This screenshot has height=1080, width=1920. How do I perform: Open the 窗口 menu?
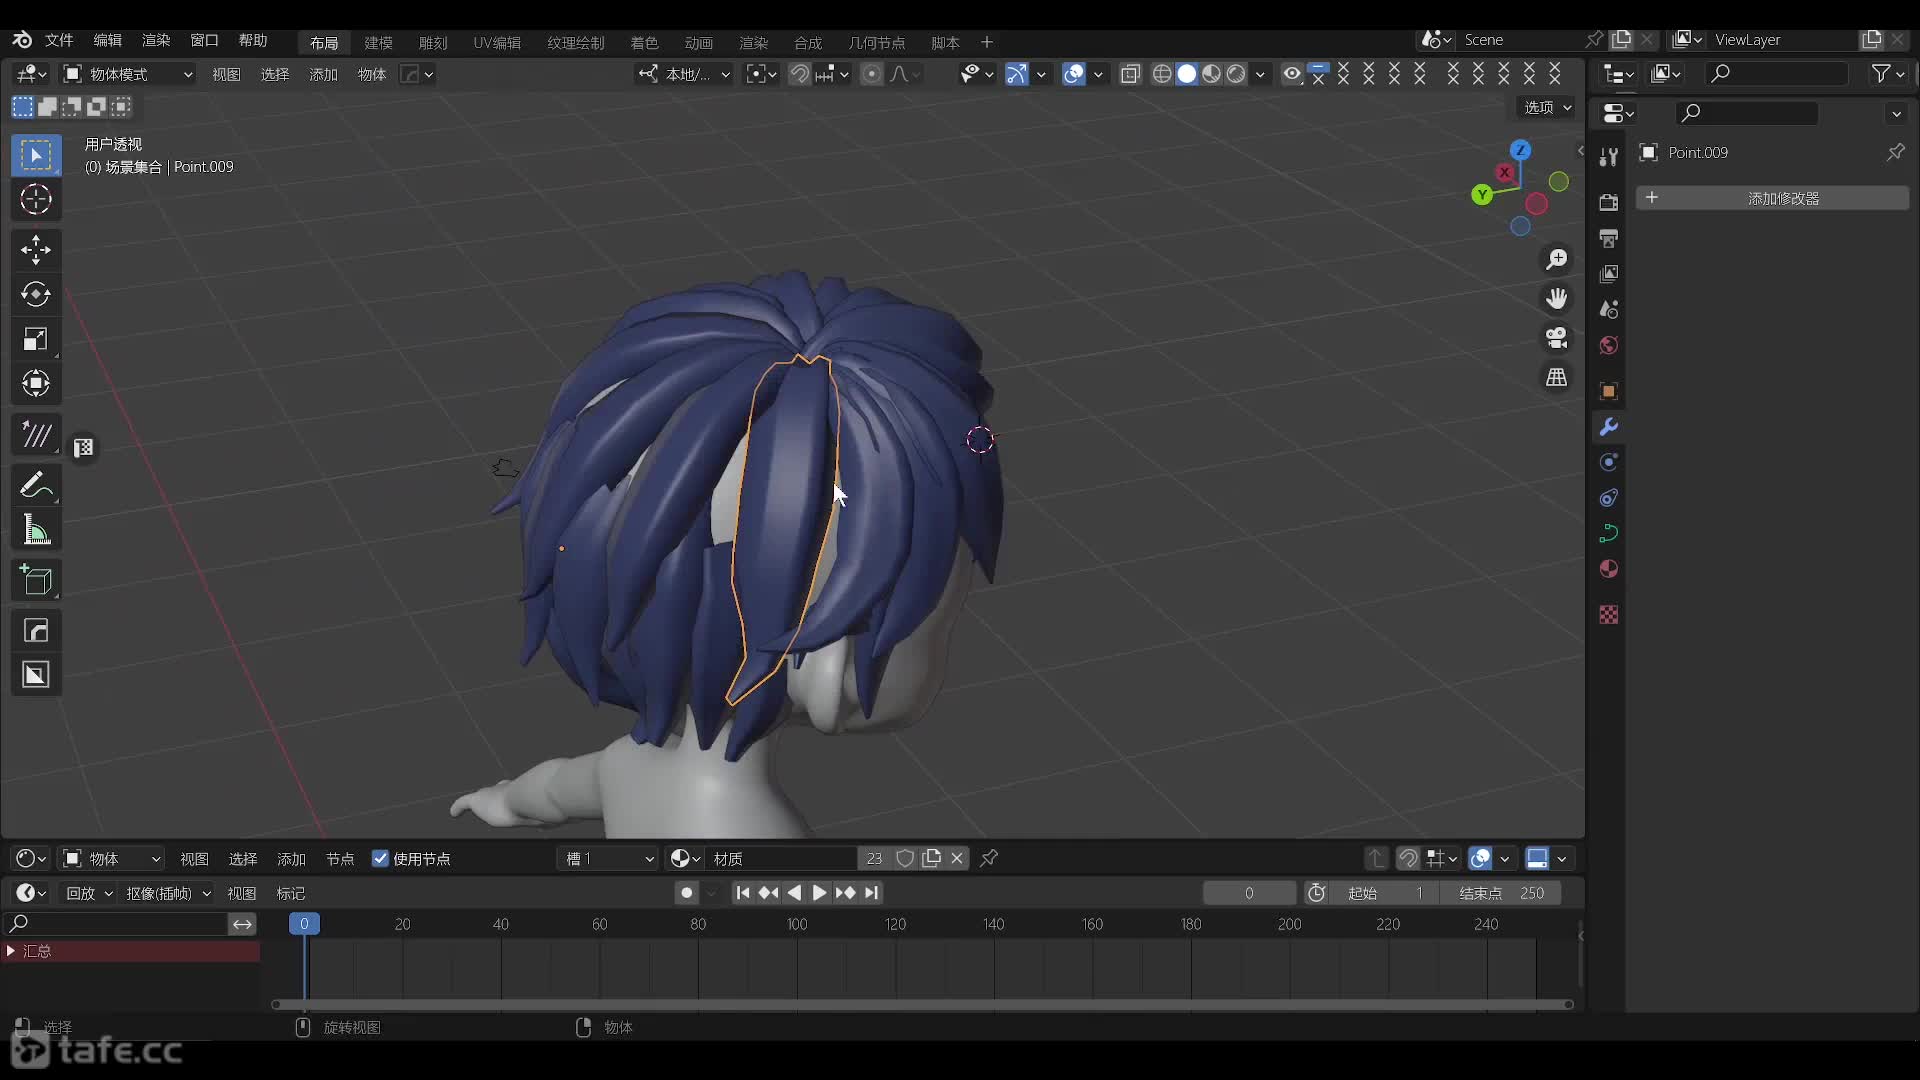(x=204, y=40)
